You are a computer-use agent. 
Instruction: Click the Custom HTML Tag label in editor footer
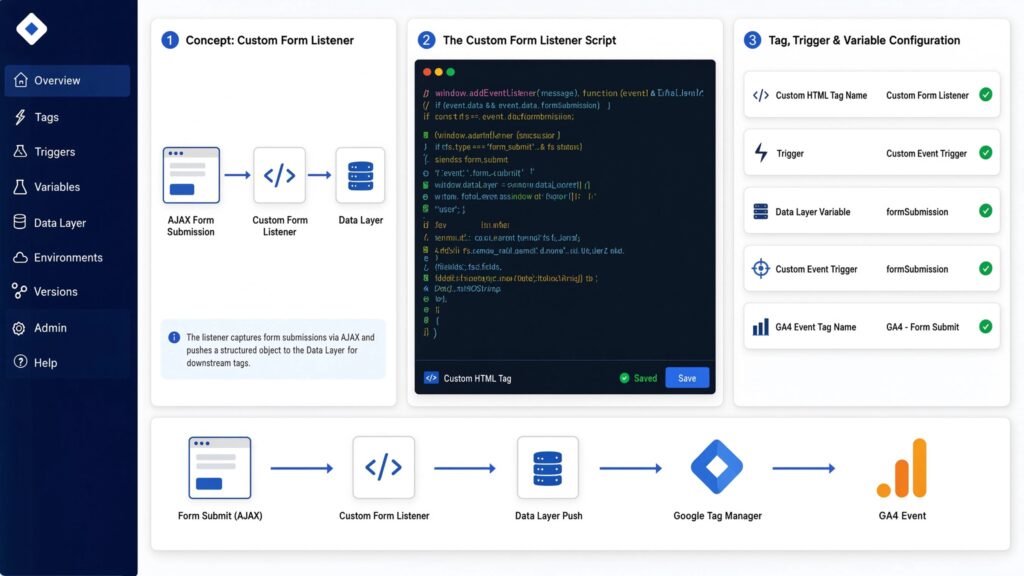[x=477, y=378]
